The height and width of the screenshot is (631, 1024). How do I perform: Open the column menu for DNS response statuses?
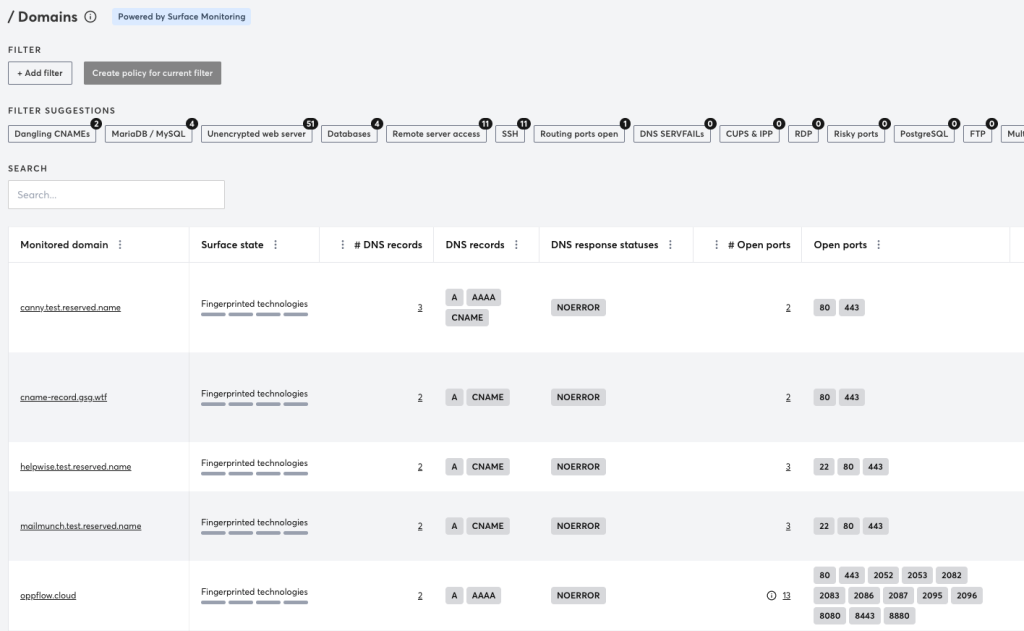(669, 244)
